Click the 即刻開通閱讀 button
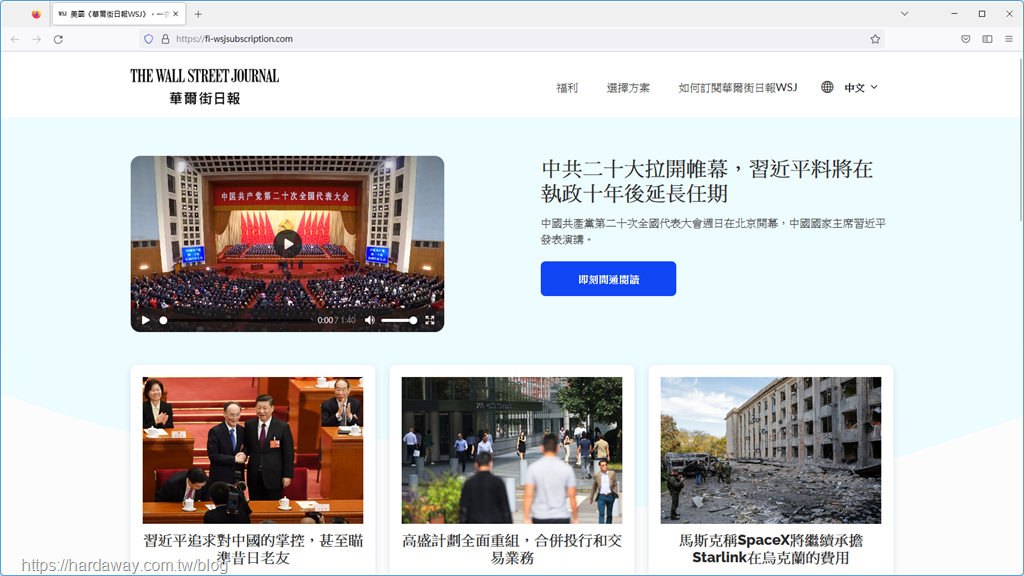 tap(608, 279)
